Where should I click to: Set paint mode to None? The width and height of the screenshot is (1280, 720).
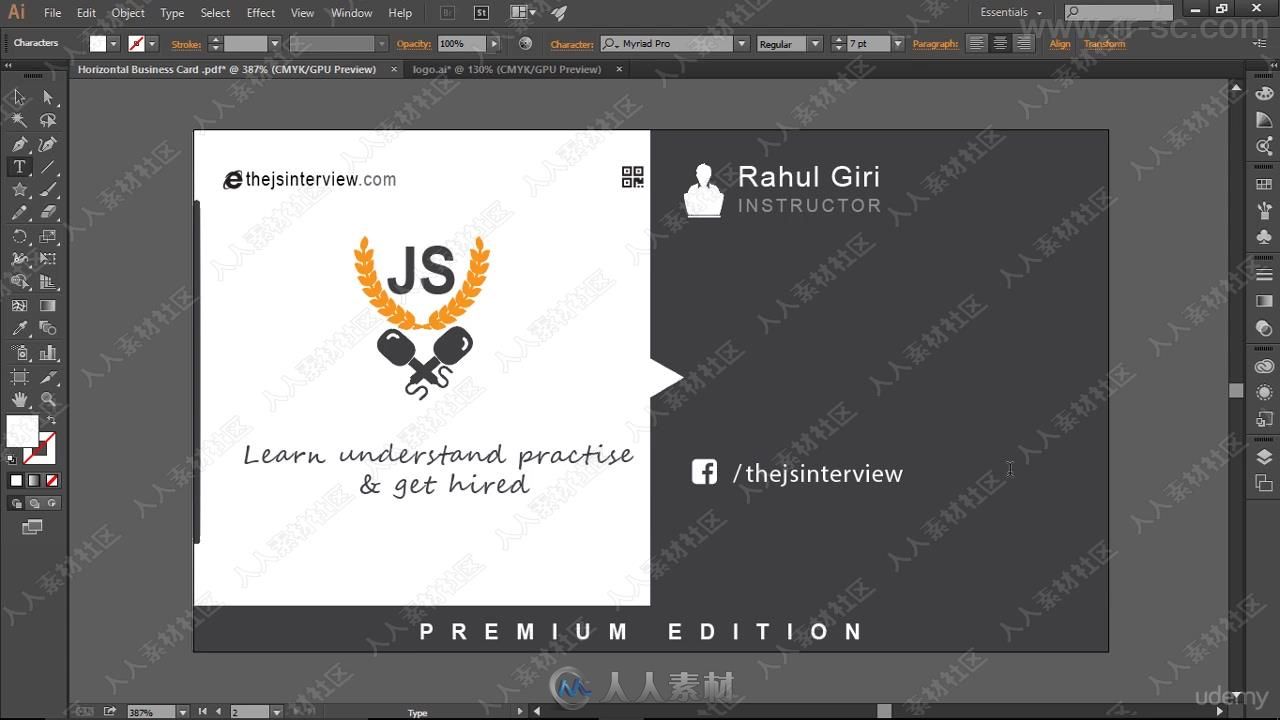[x=52, y=481]
